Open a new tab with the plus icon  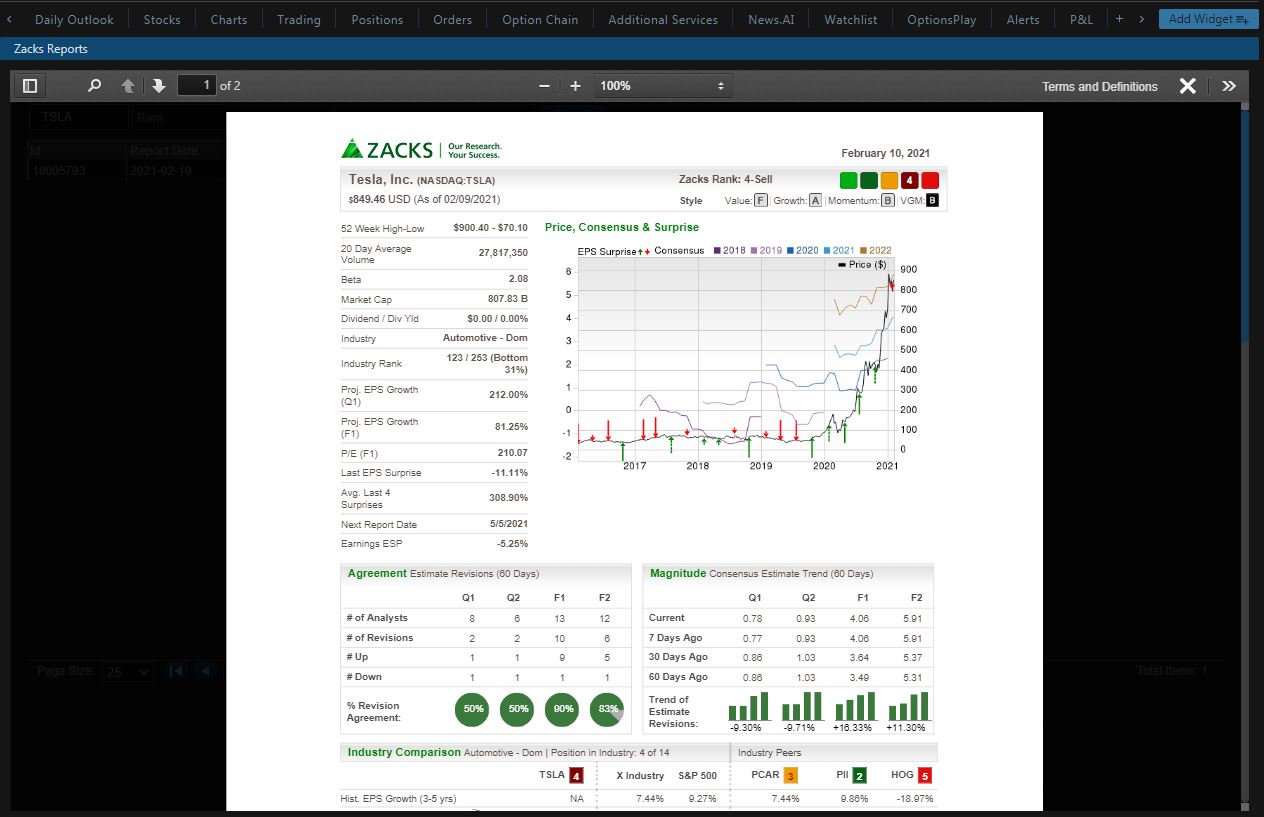[x=1119, y=18]
